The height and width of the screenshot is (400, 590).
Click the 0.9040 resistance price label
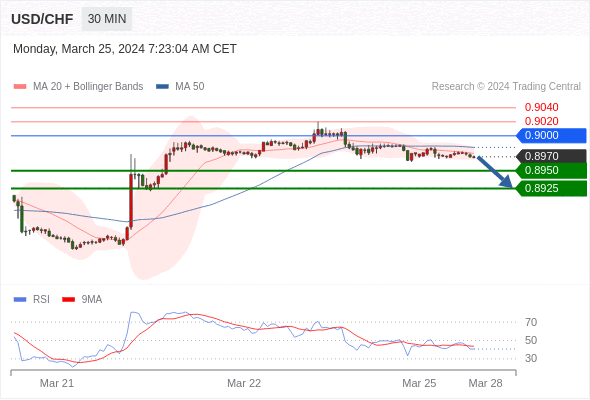coord(541,107)
